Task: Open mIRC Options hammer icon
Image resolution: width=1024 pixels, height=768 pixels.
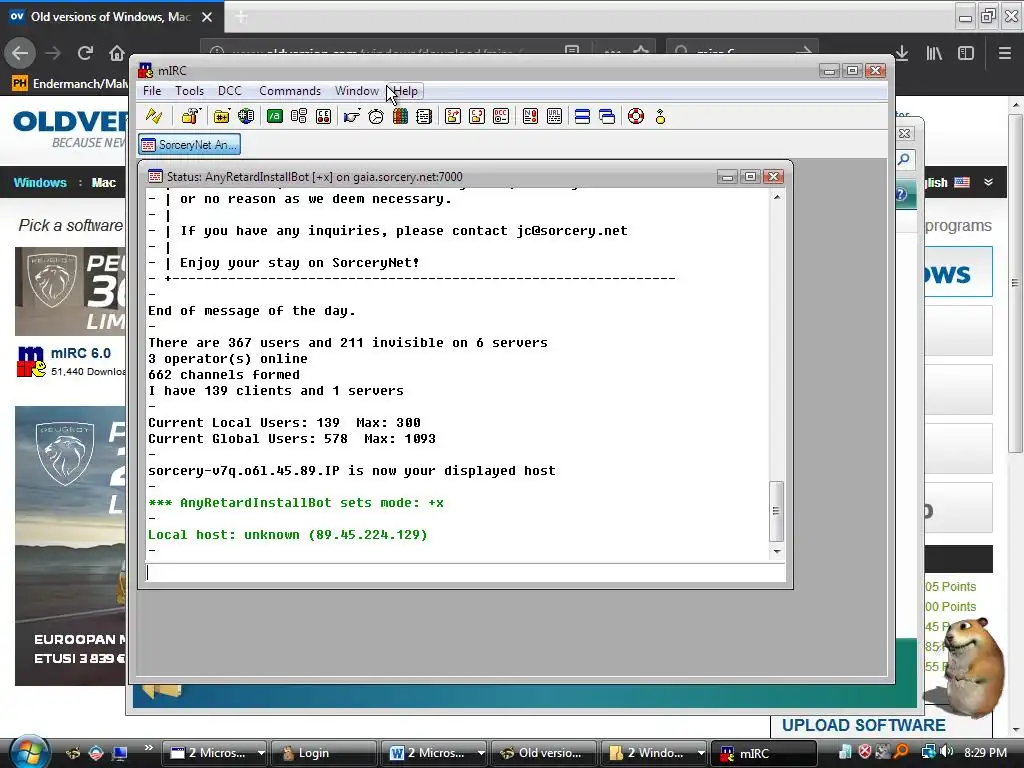Action: click(191, 116)
